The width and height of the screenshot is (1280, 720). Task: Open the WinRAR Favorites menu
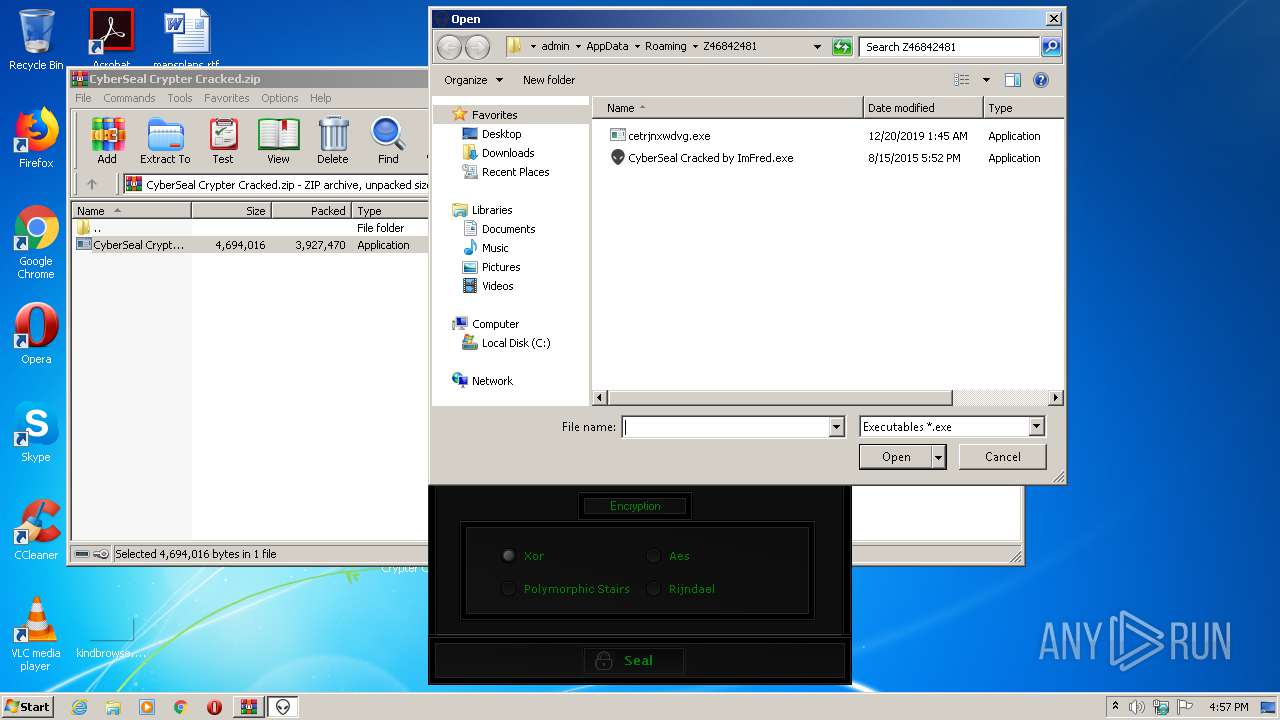227,98
